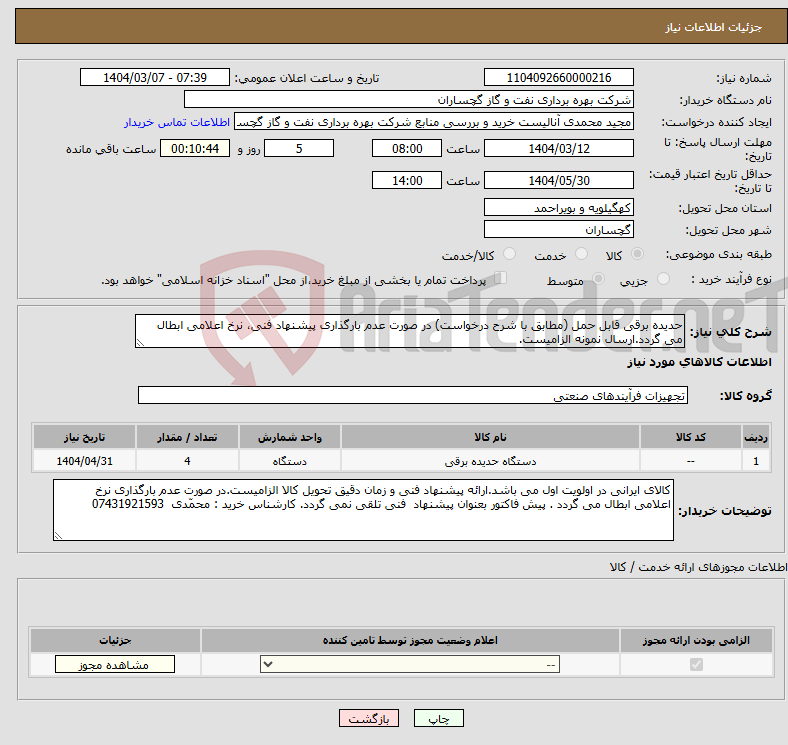Click the اطلاعات کالاهای مورد نیاز heading
Viewport: 788px width, 745px height.
pyautogui.click(x=699, y=361)
